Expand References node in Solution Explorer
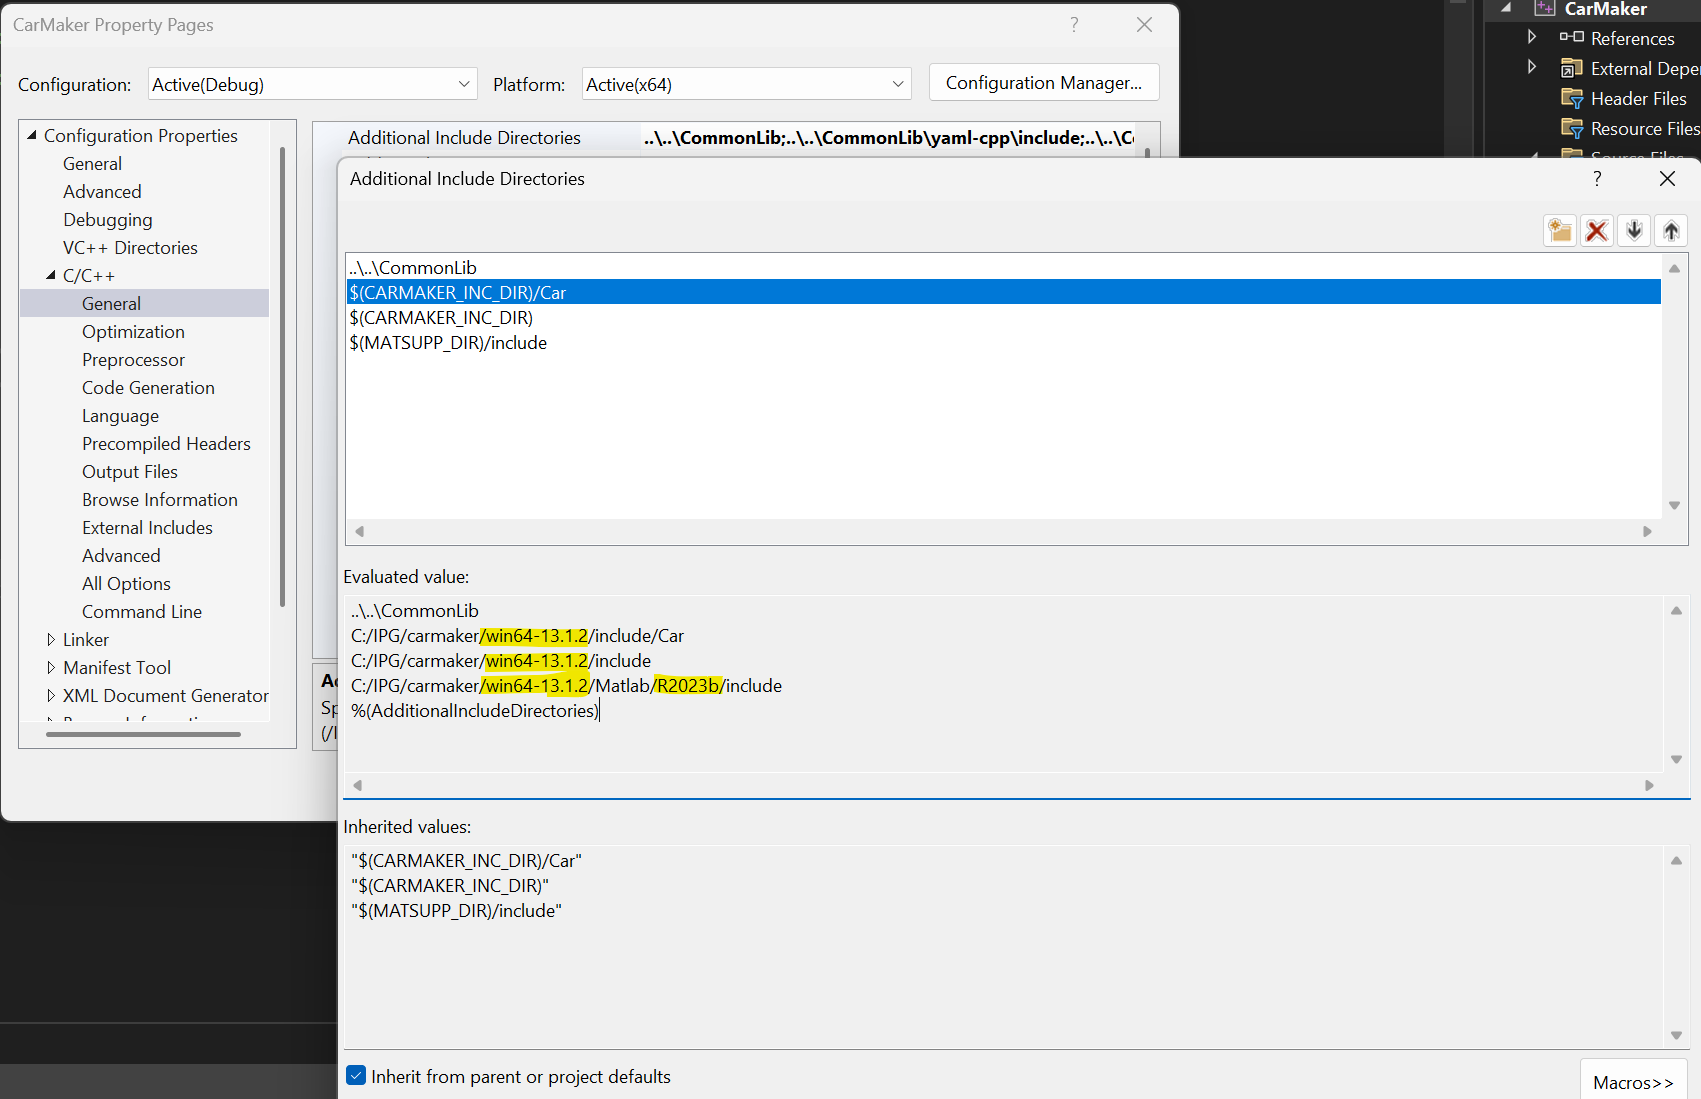The height and width of the screenshot is (1099, 1701). click(1531, 37)
